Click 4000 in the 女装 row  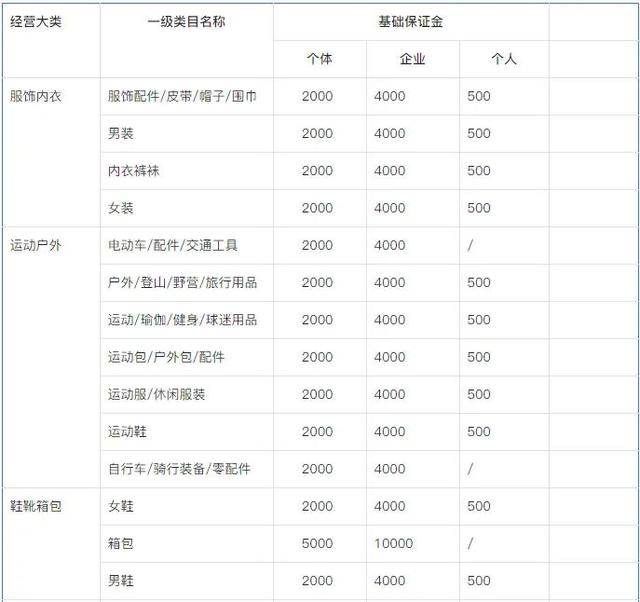(x=389, y=208)
